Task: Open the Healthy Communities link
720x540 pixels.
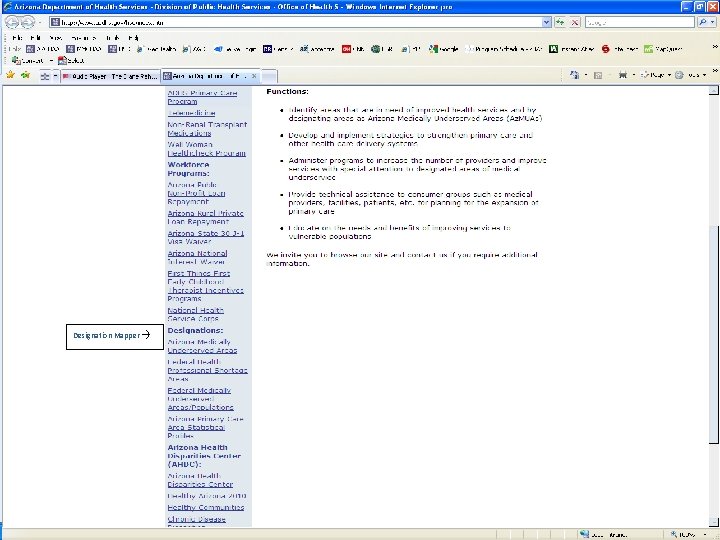Action: [x=206, y=507]
